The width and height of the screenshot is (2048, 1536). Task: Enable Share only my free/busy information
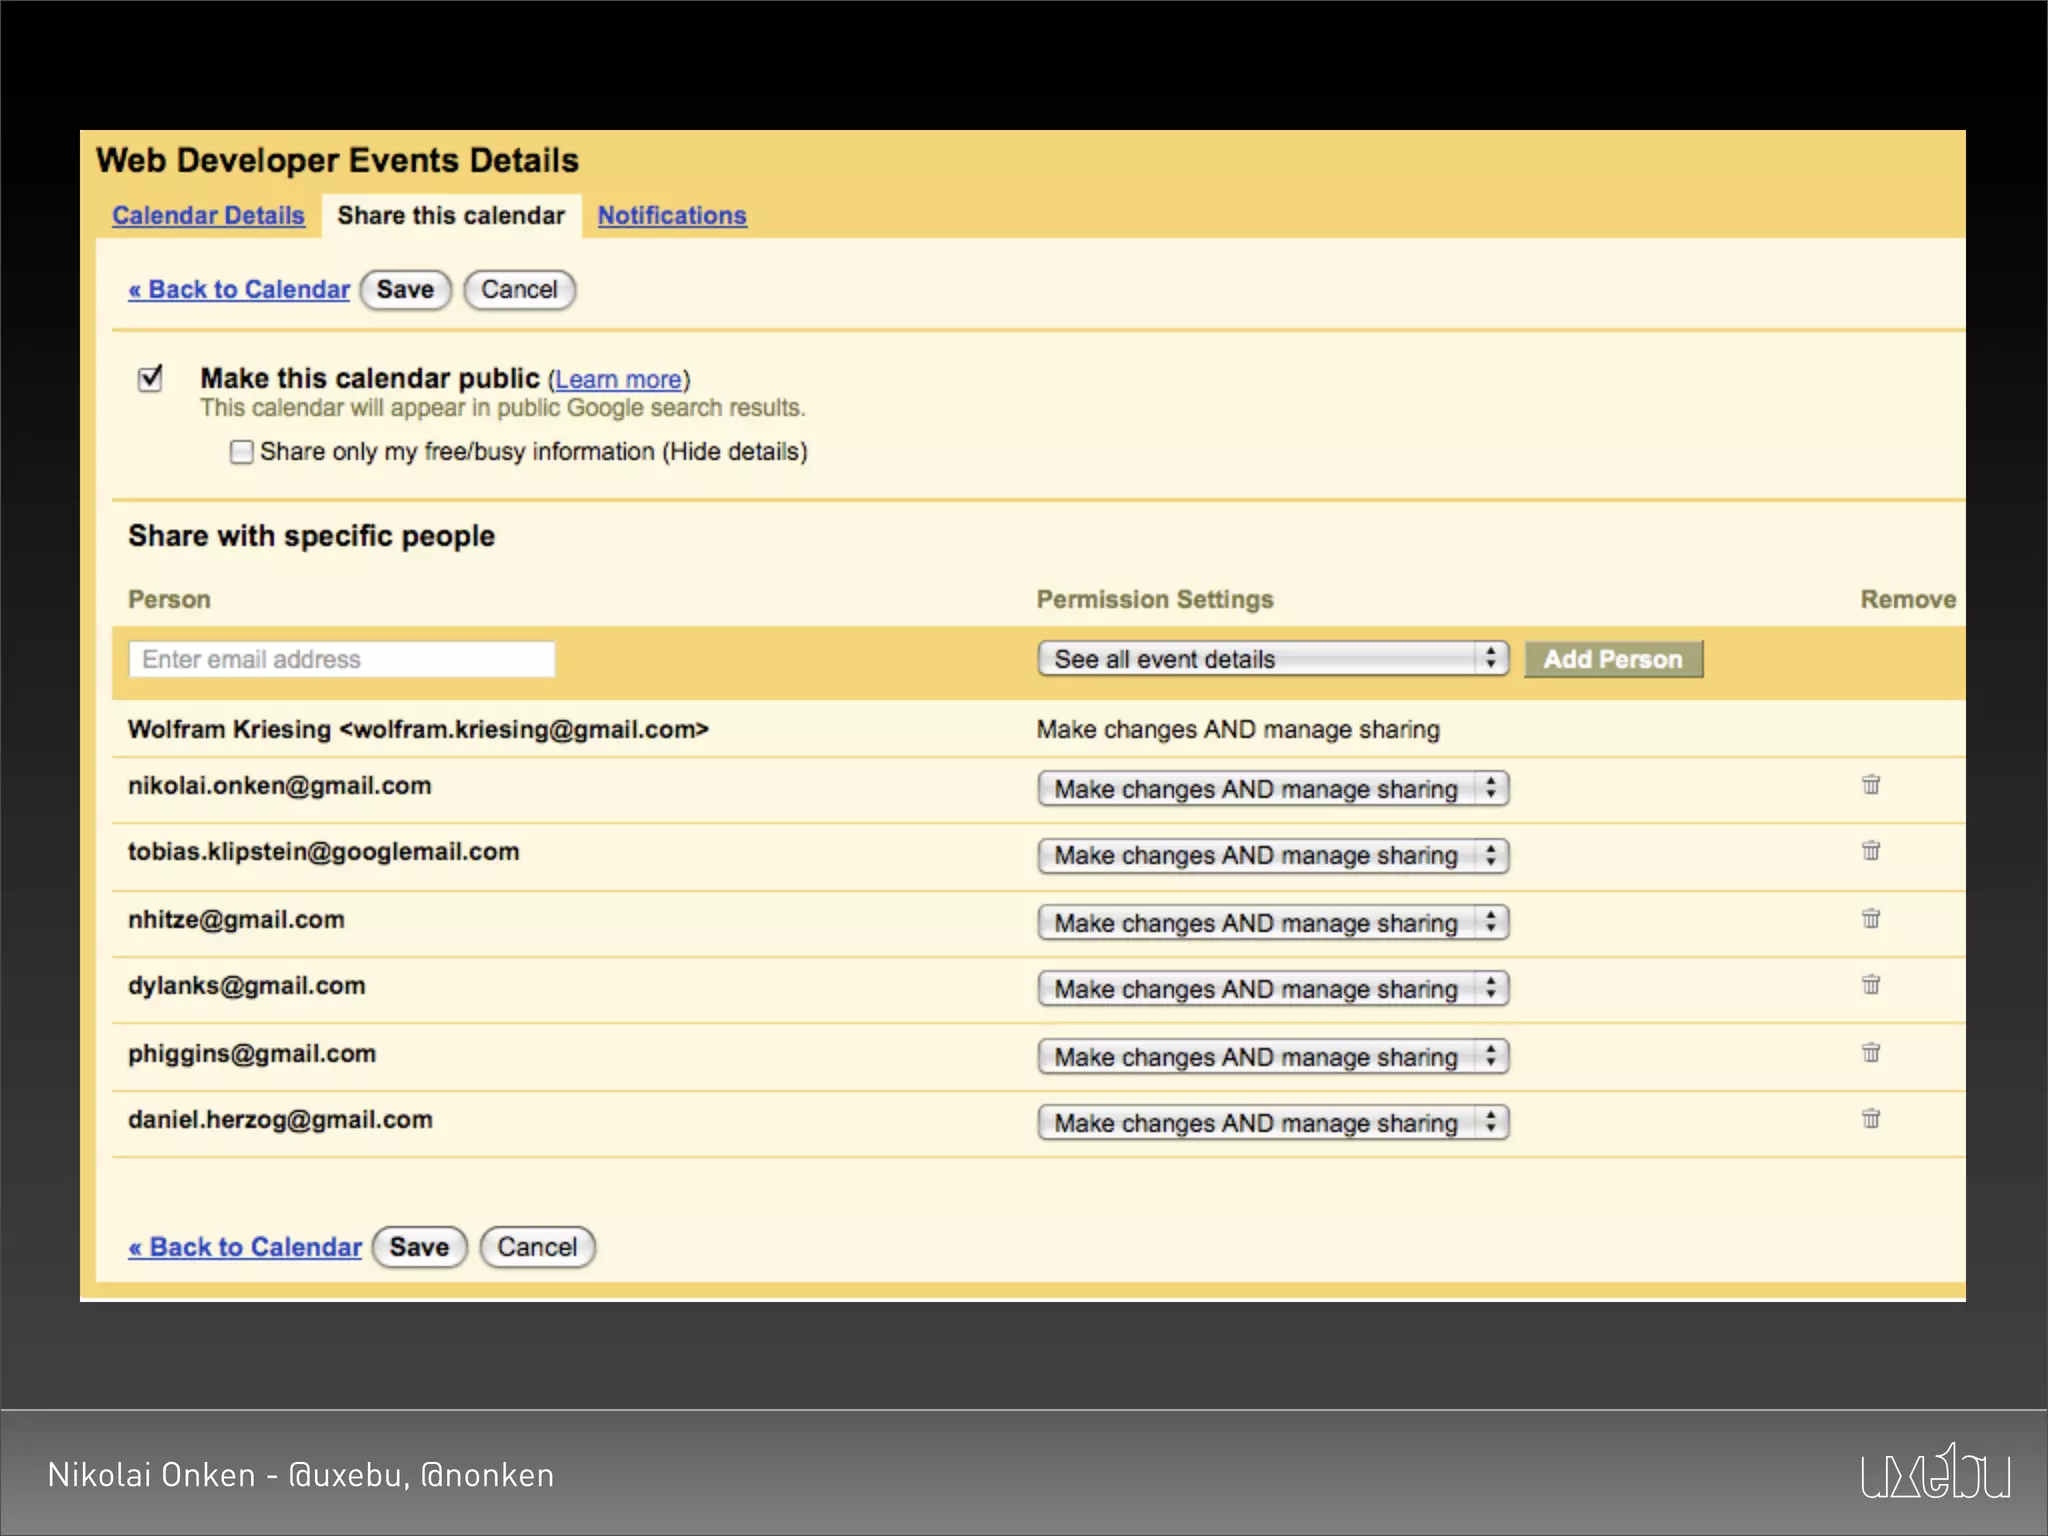[x=241, y=452]
